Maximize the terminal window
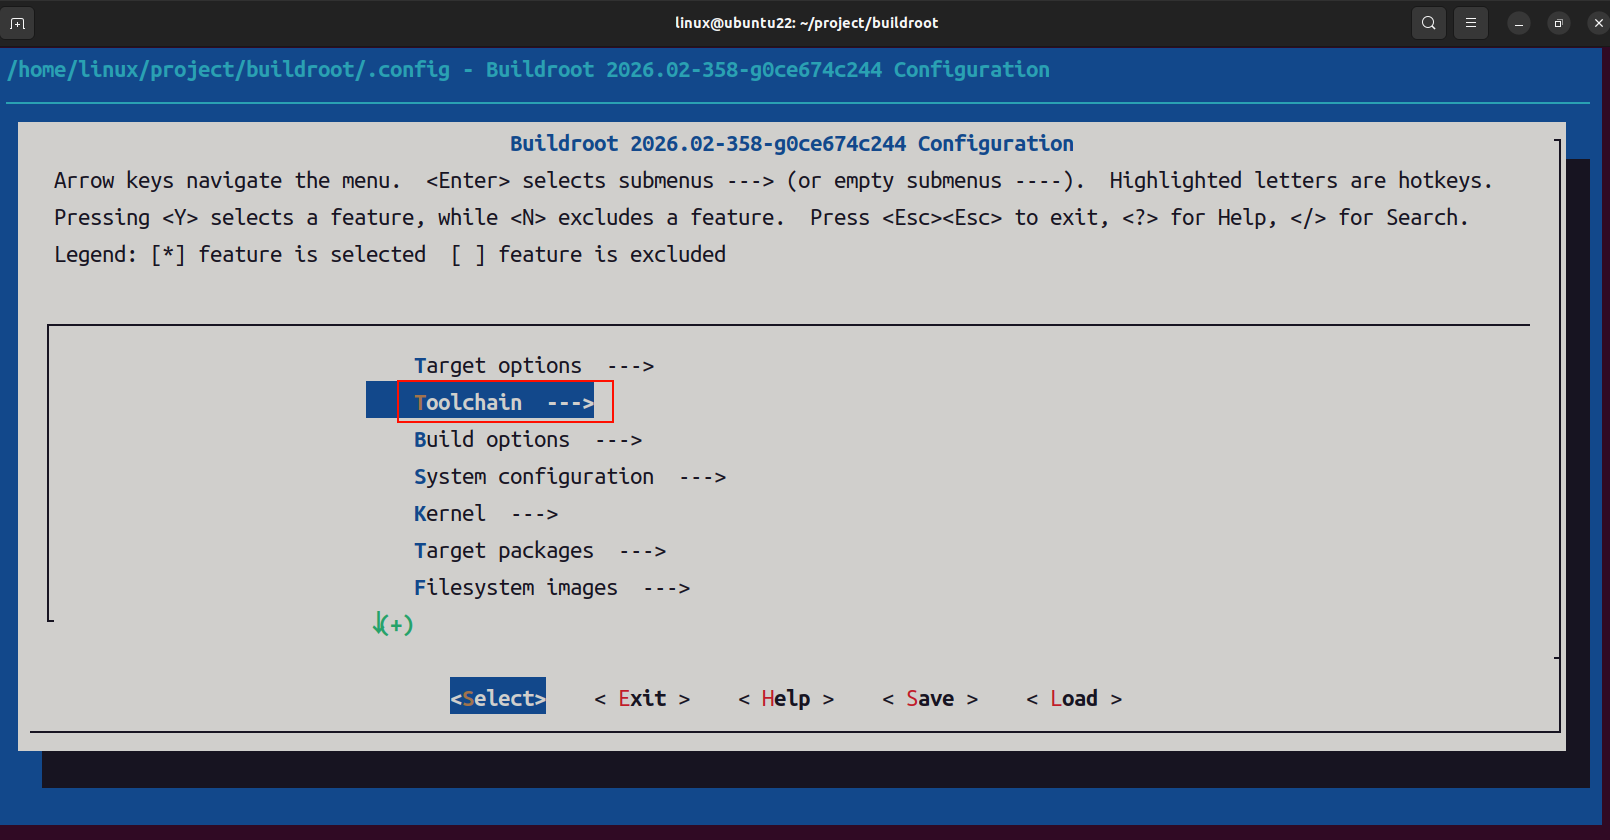Image resolution: width=1610 pixels, height=840 pixels. 1558,23
